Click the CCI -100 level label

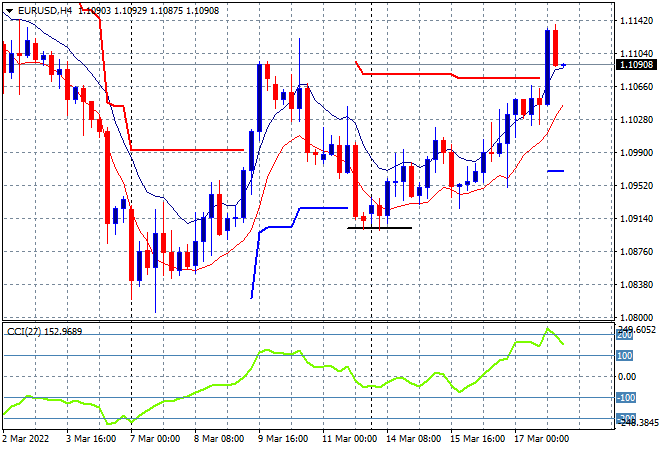pyautogui.click(x=626, y=397)
